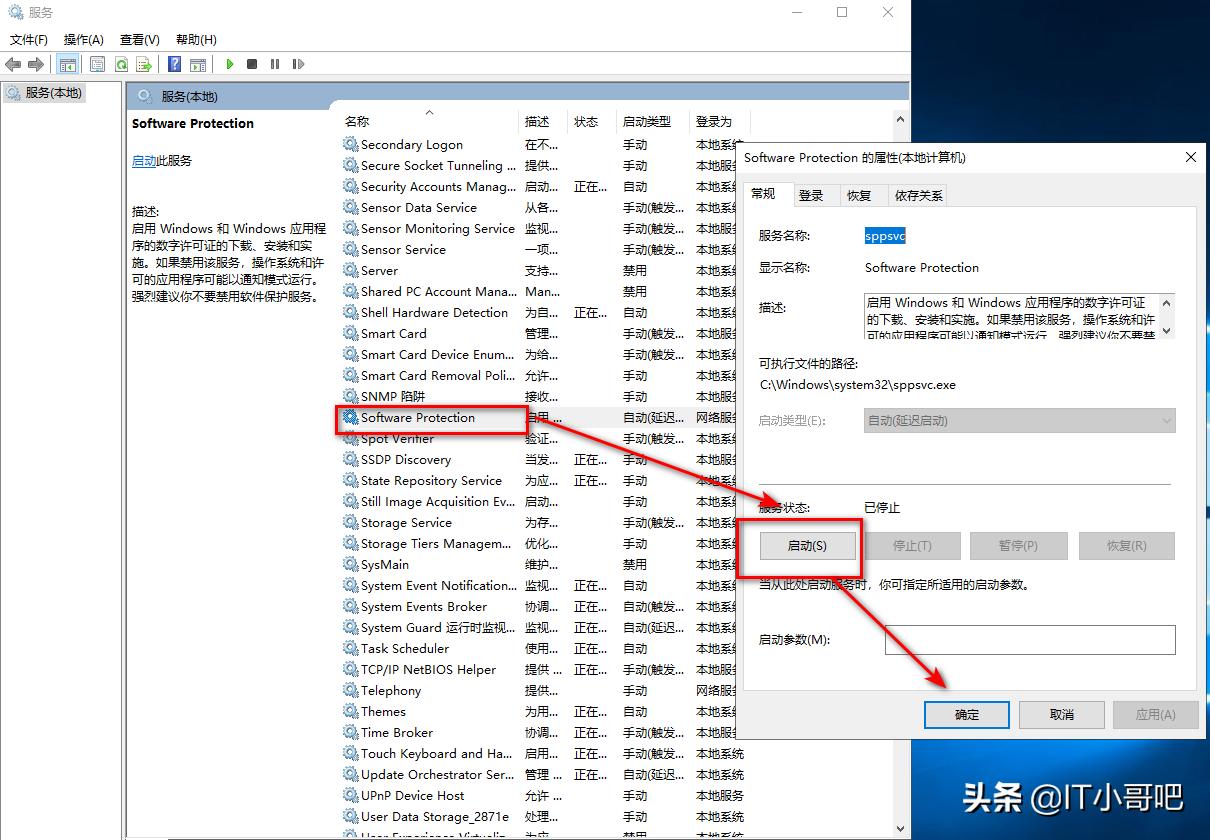Click the Pause service toolbar icon
This screenshot has height=840, width=1210.
tap(275, 64)
